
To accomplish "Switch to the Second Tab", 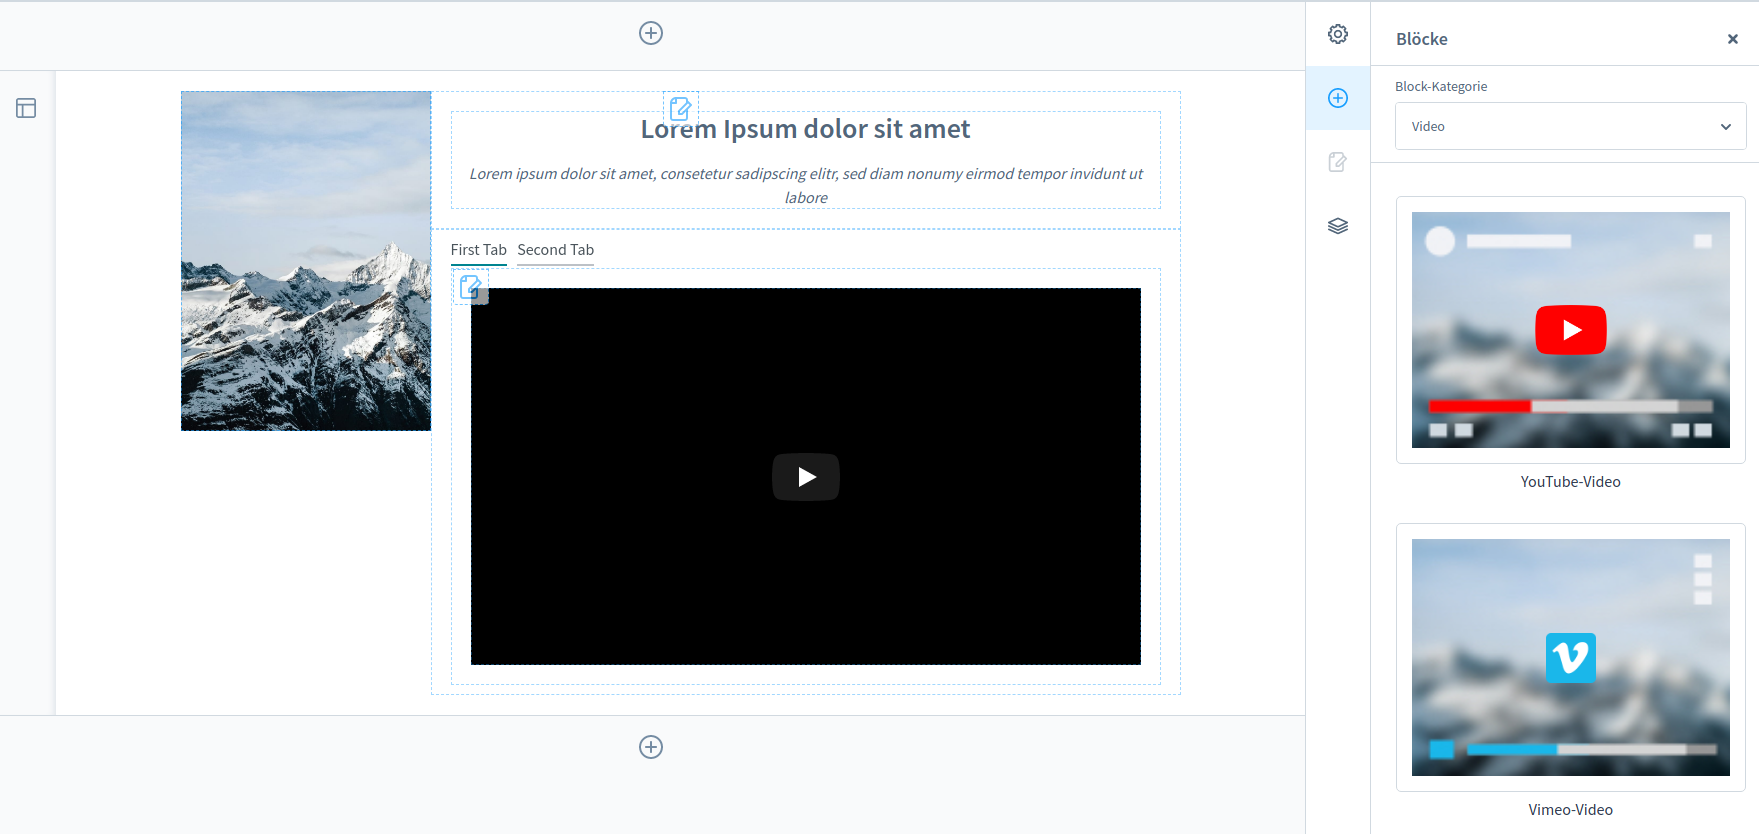I will point(555,250).
